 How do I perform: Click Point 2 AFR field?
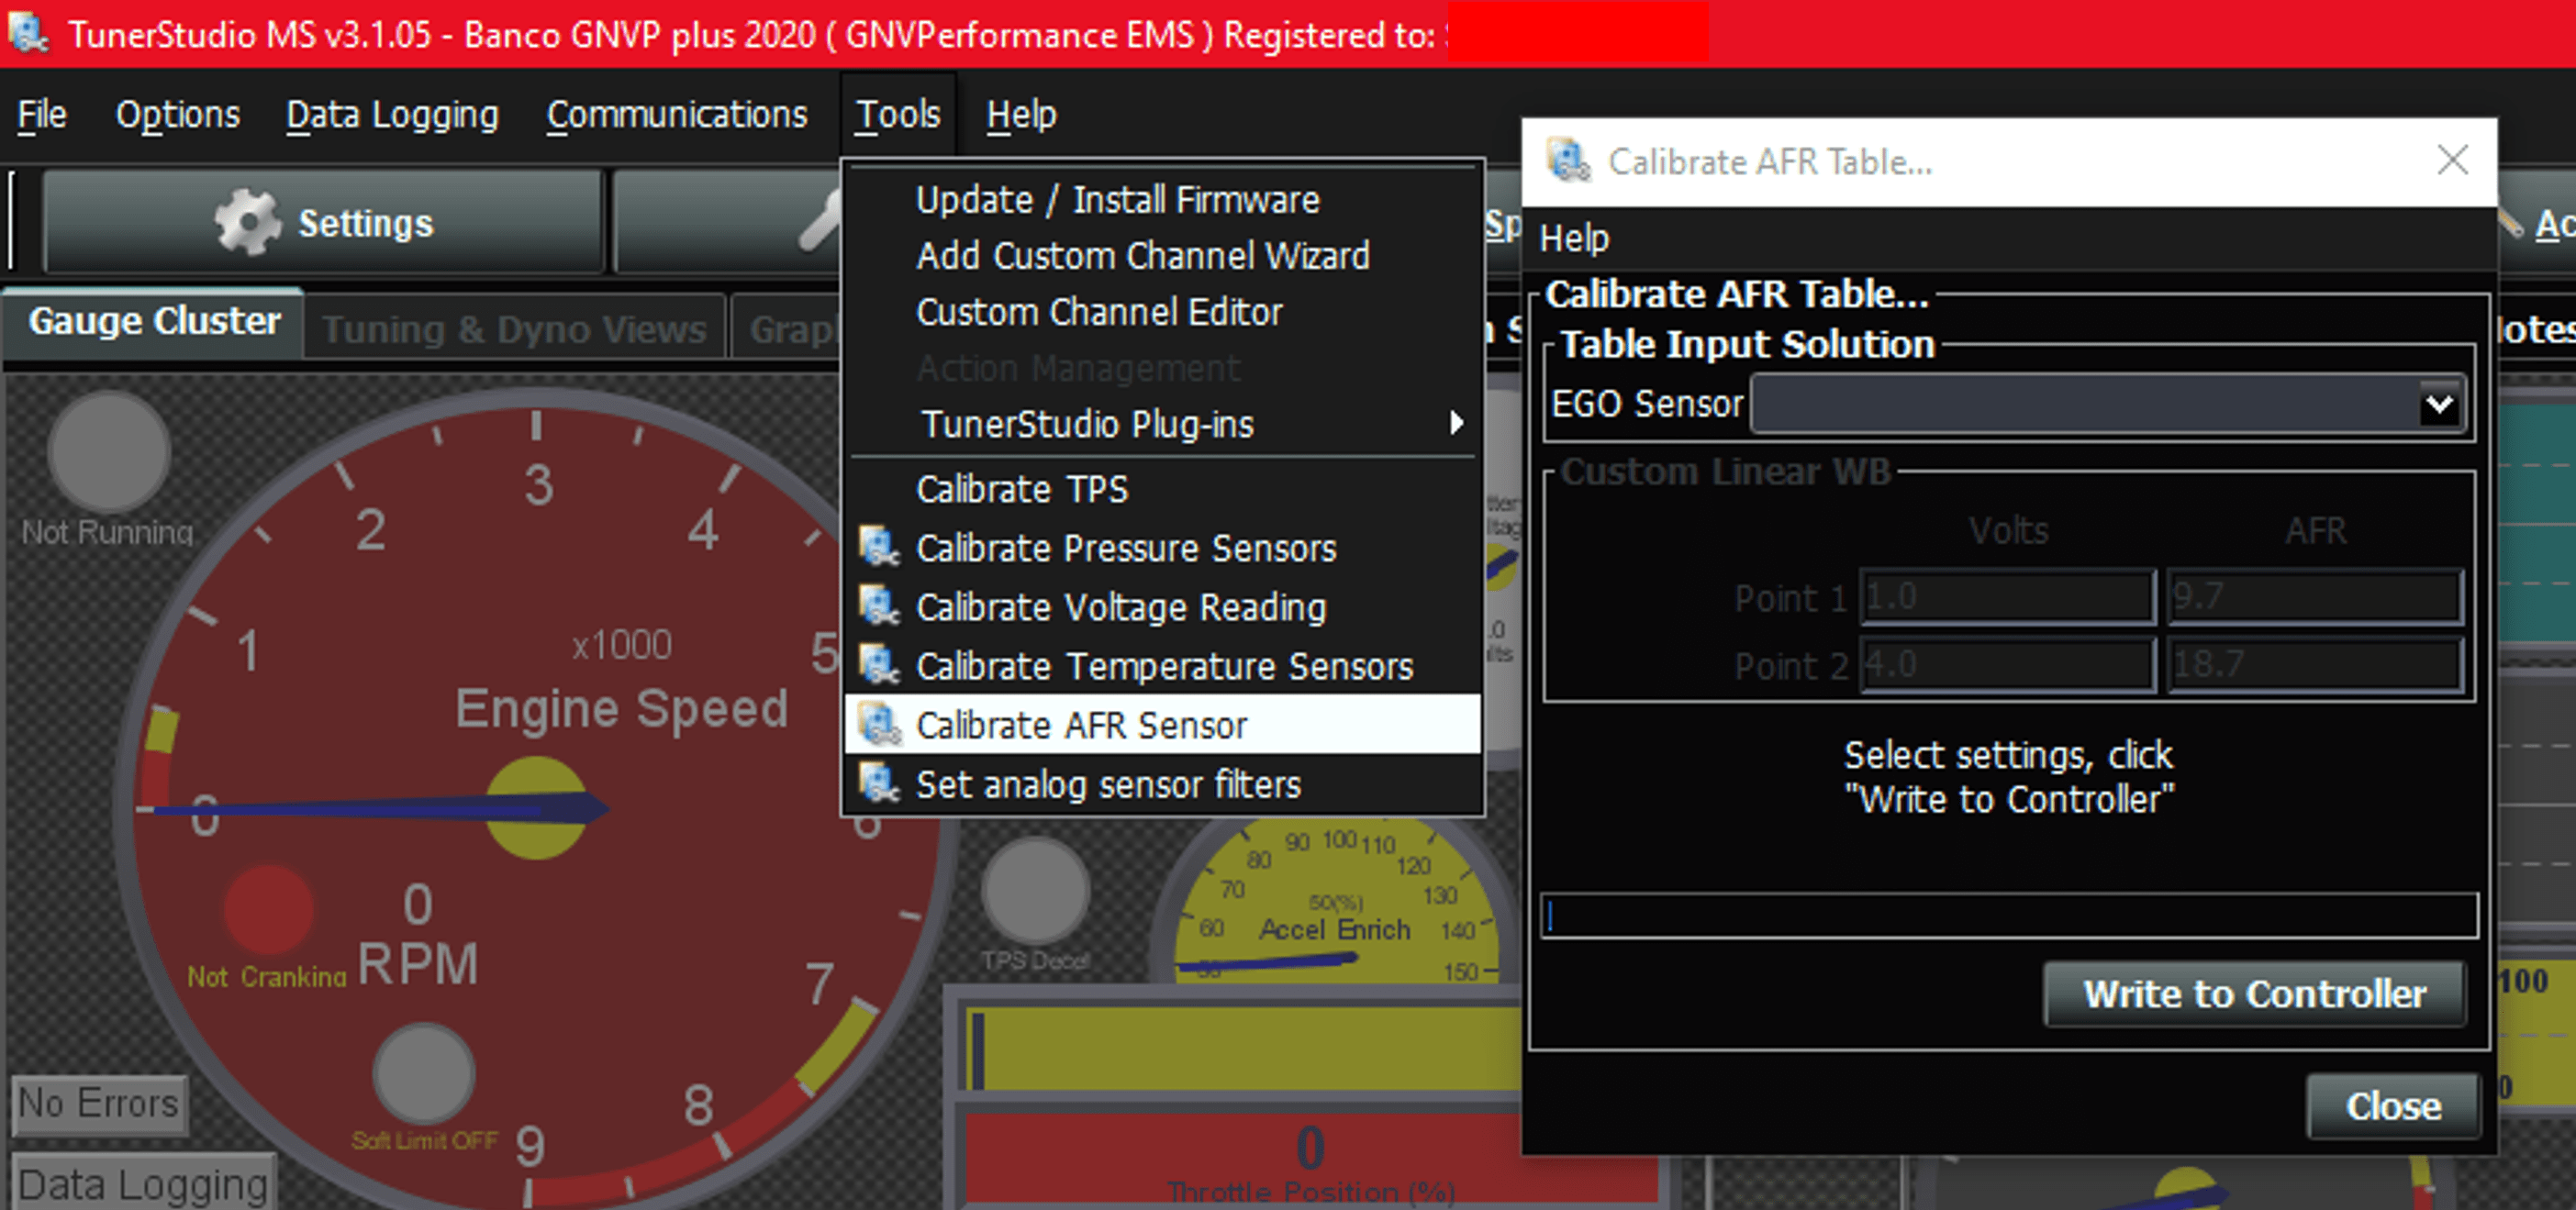(x=2314, y=664)
